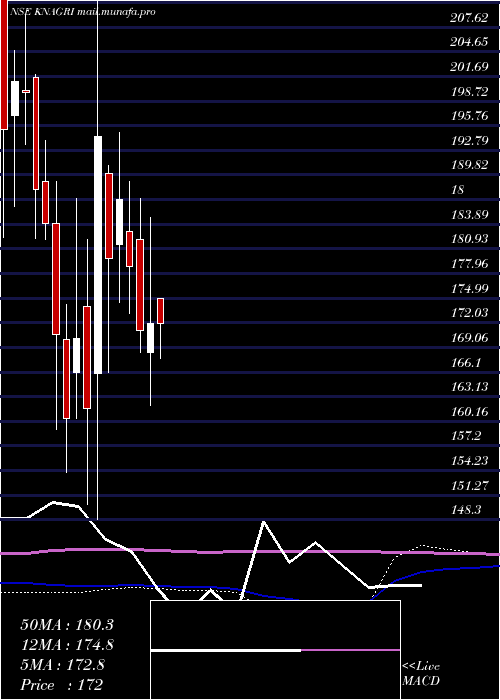Click the 189.82 price label

click(x=470, y=165)
